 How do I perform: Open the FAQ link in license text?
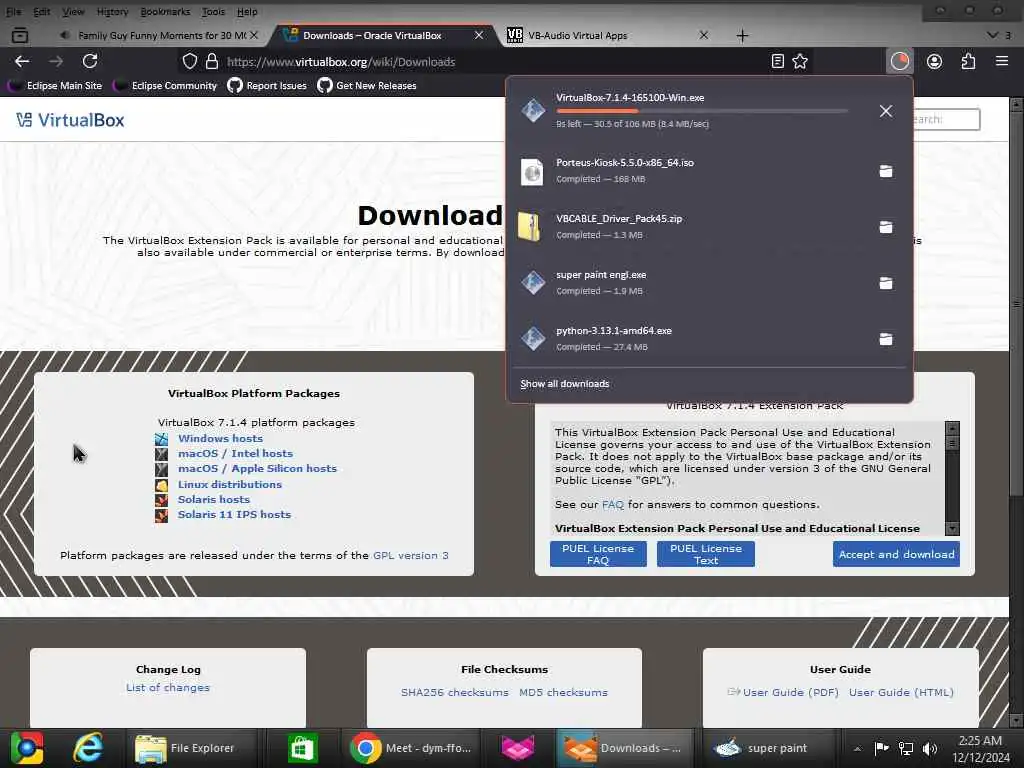click(613, 504)
